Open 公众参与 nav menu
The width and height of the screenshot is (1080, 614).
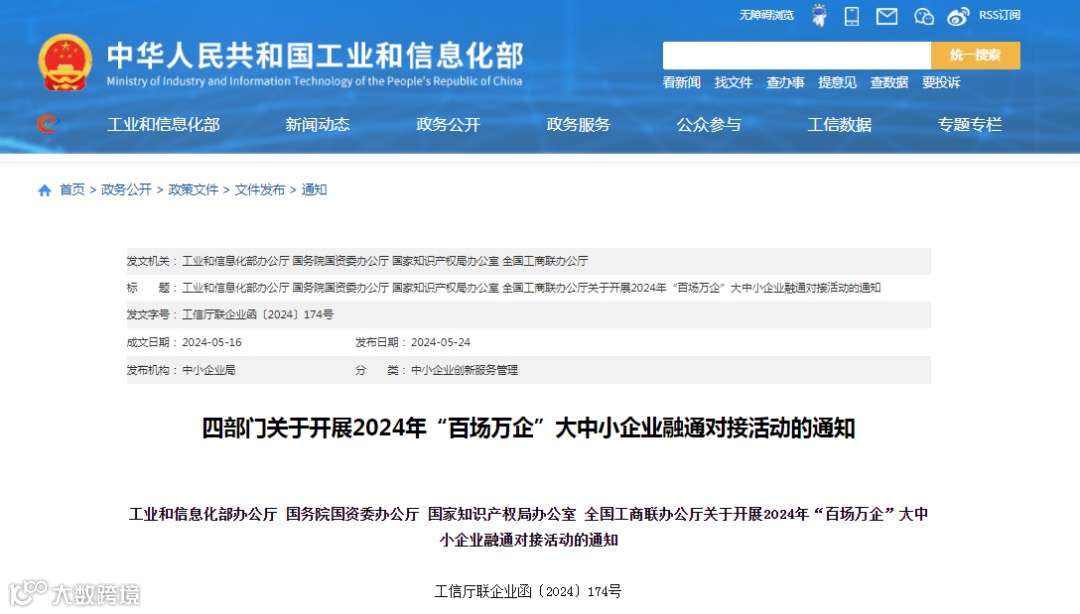coord(709,125)
